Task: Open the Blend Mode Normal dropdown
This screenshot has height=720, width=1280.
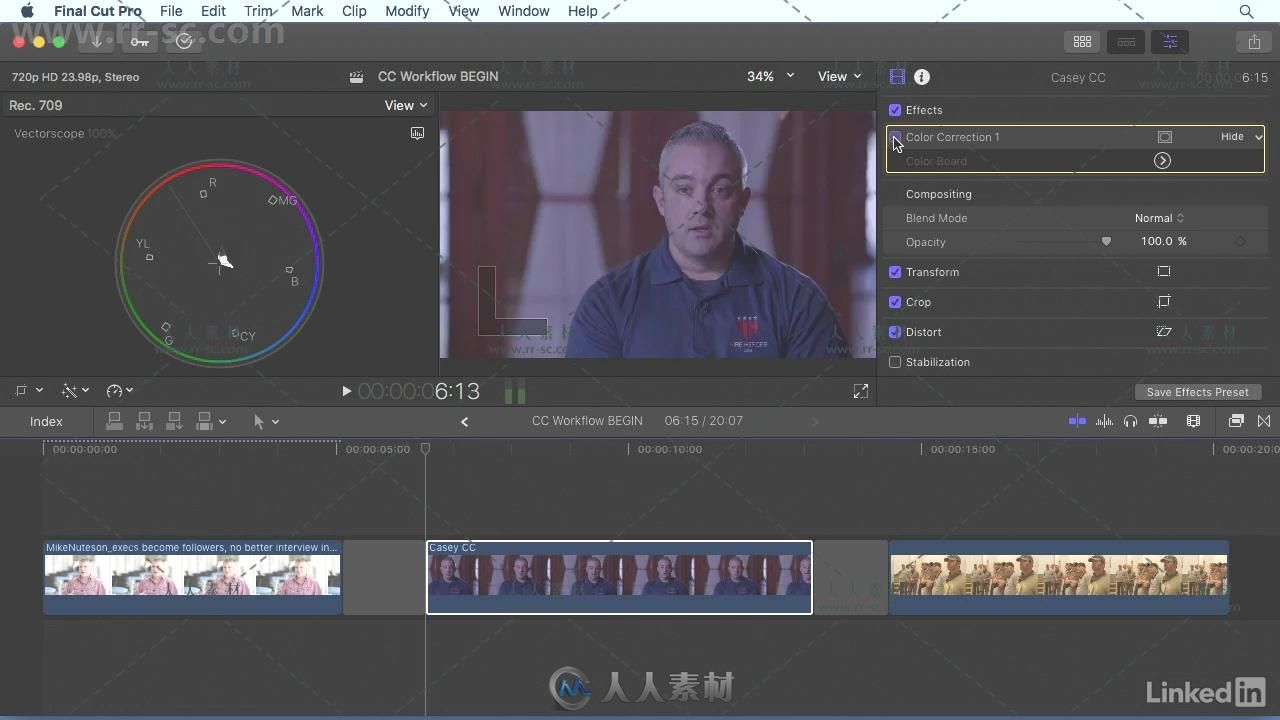Action: coord(1159,218)
